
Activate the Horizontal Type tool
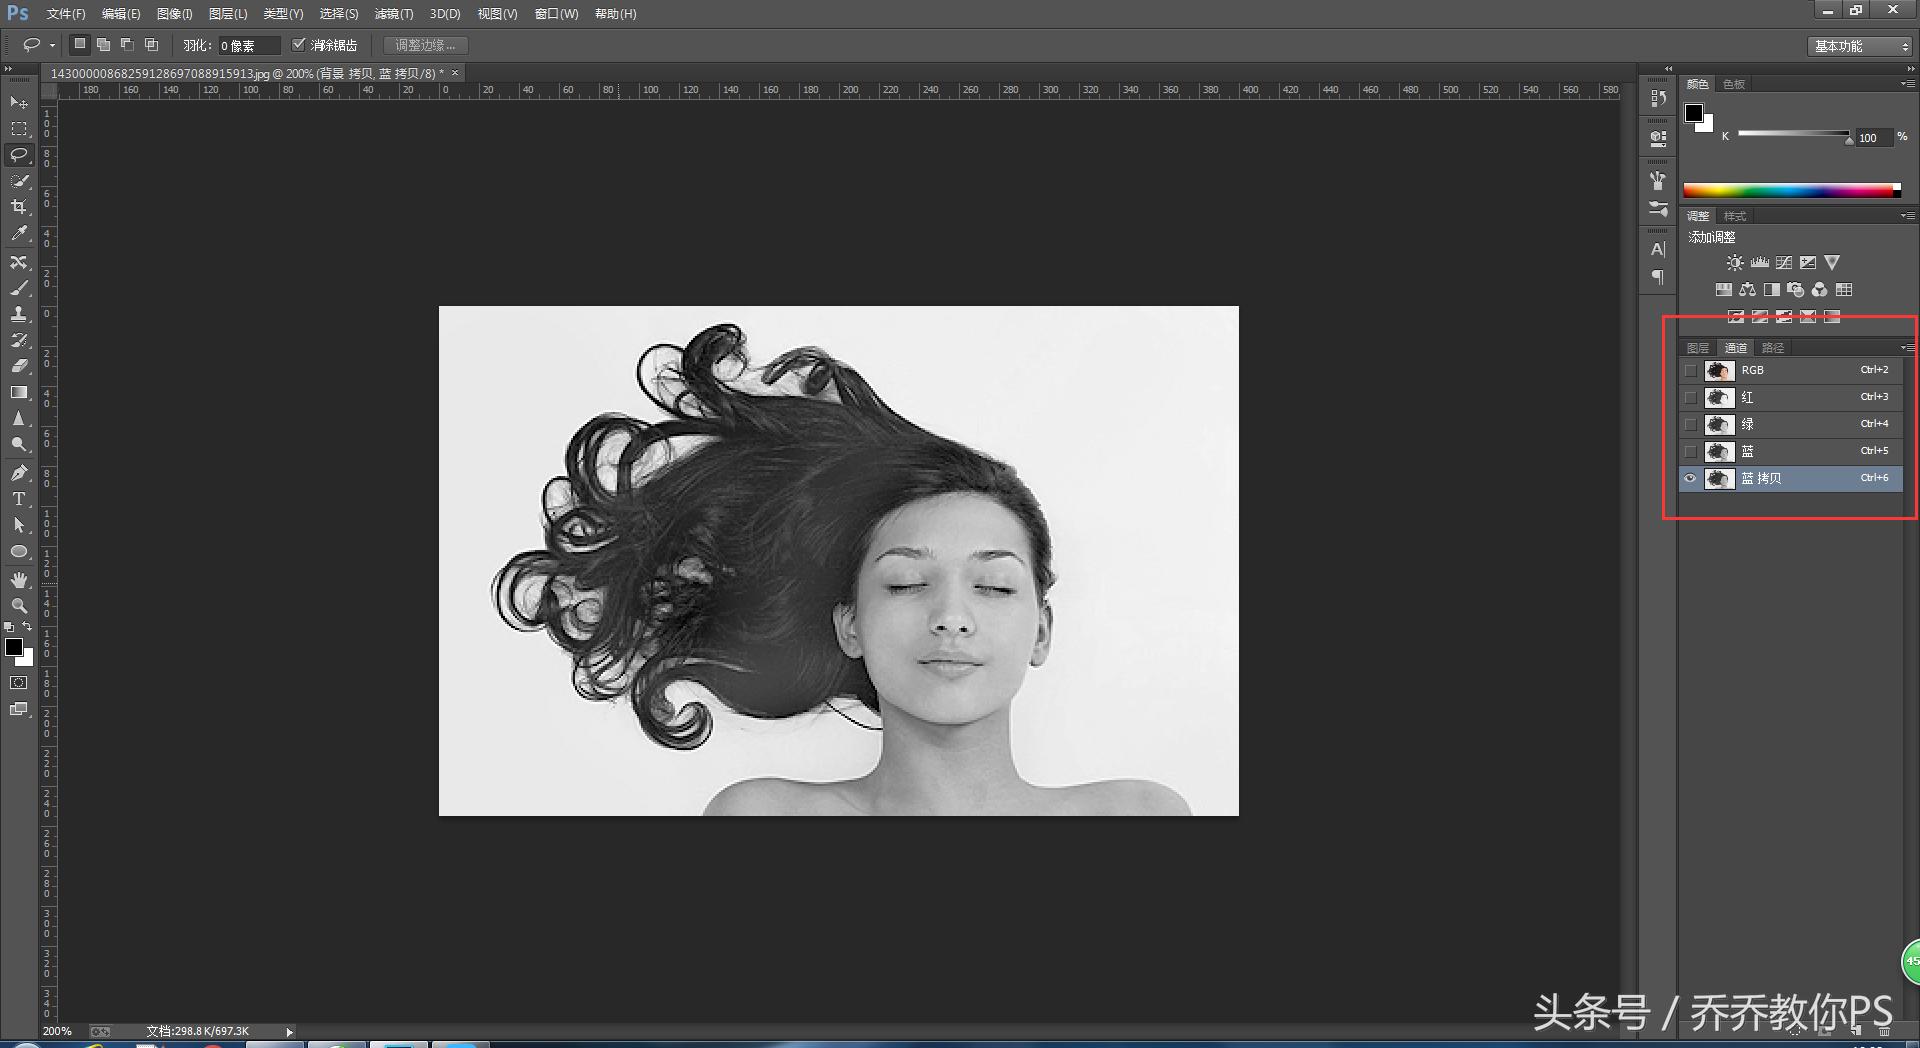(x=19, y=499)
